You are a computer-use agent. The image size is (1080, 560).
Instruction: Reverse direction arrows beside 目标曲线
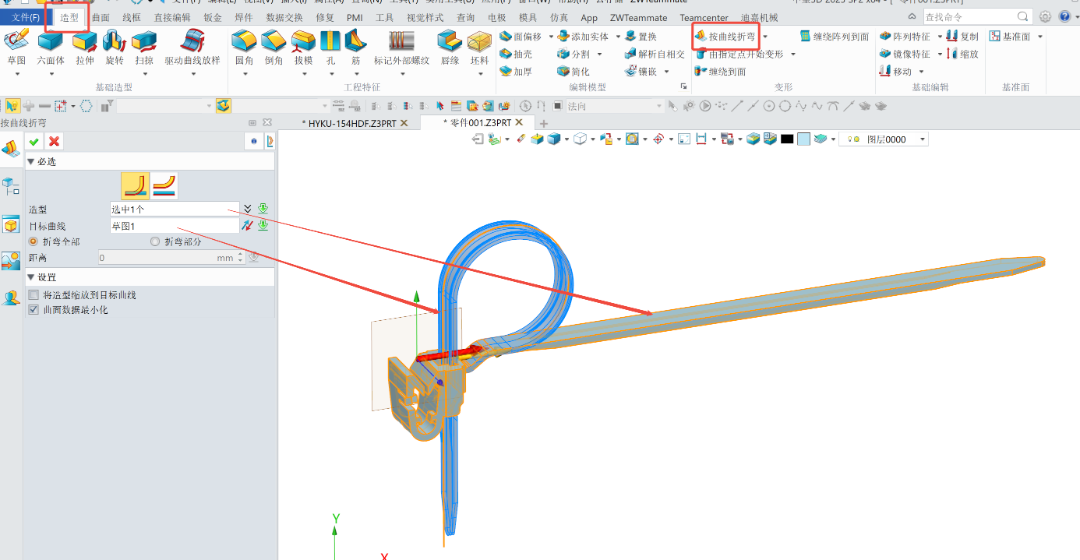click(247, 226)
